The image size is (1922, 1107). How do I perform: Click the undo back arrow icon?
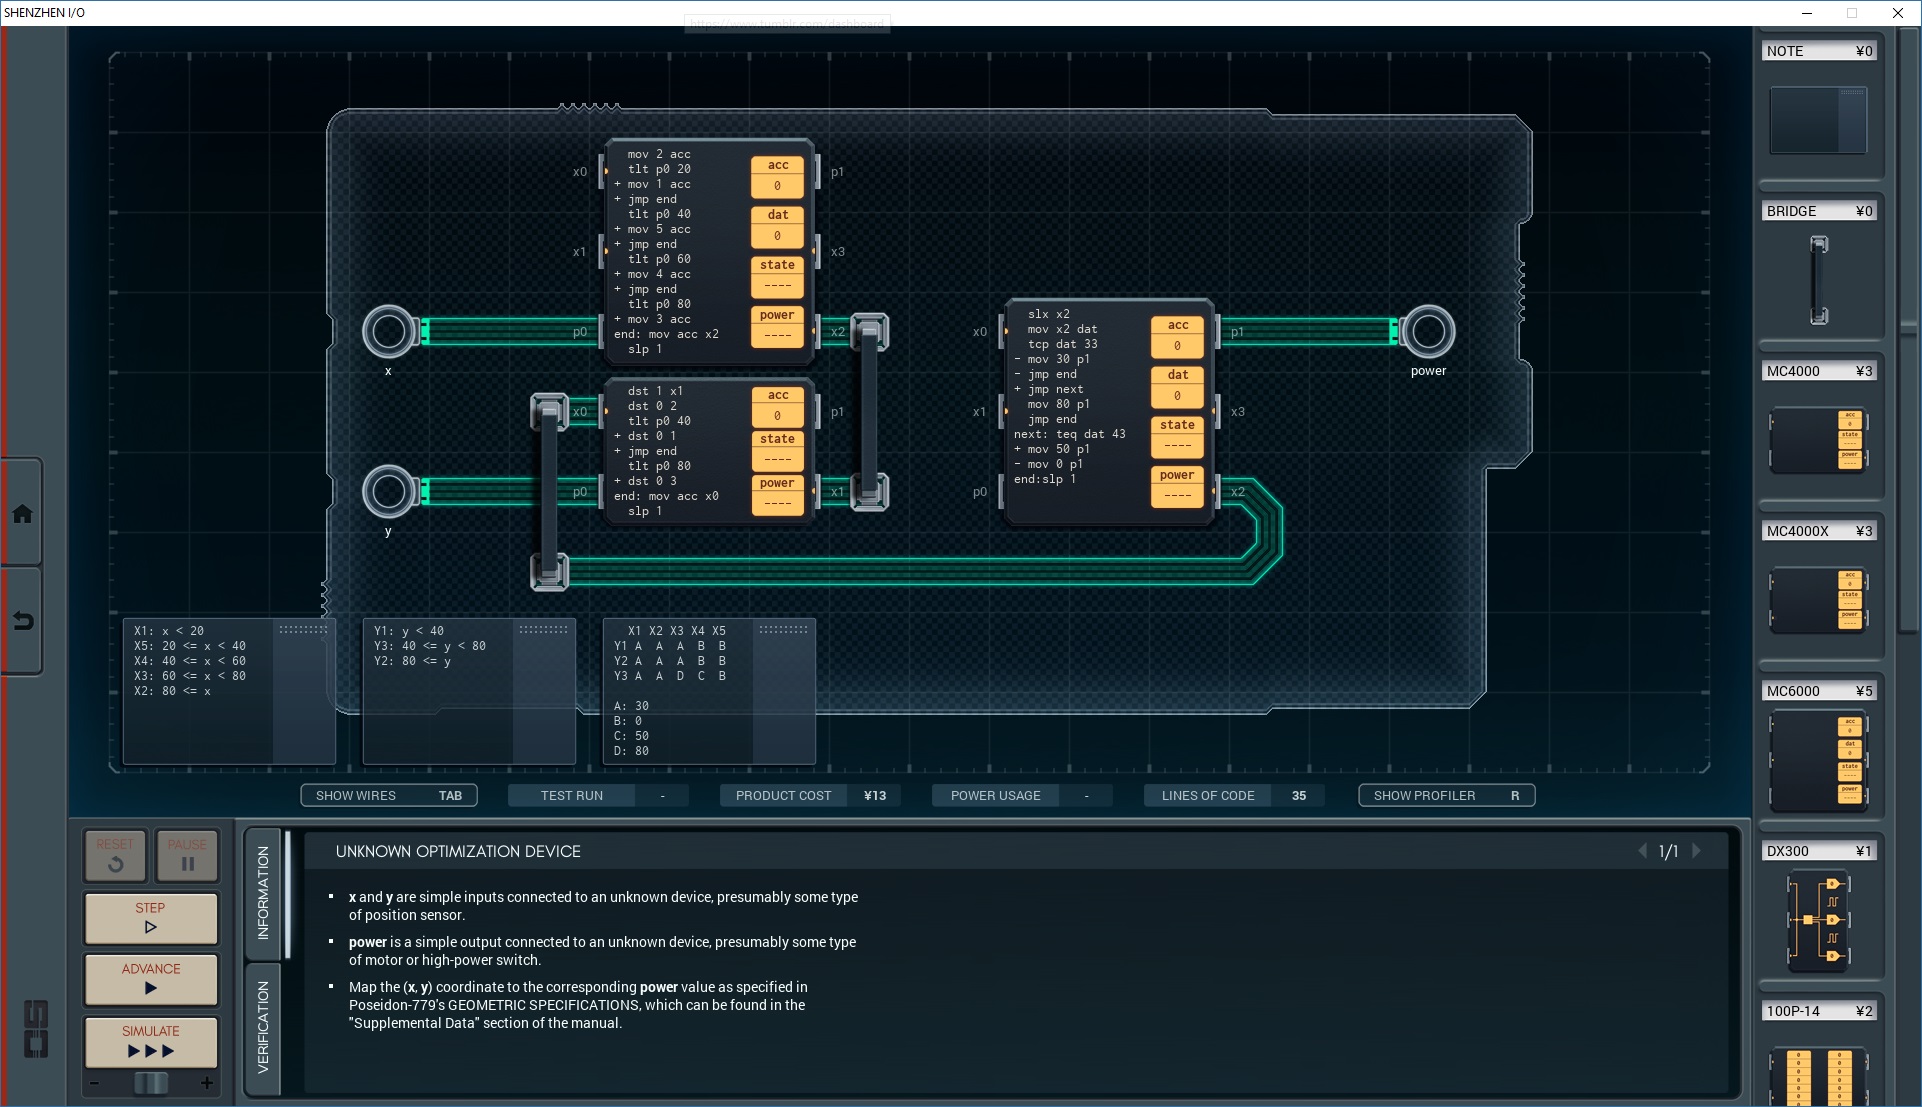click(x=22, y=621)
